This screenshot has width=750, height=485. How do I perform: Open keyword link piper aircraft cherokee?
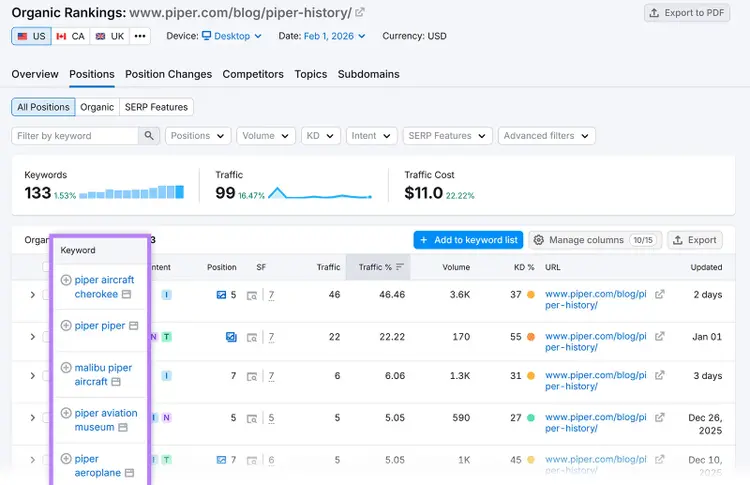[104, 287]
